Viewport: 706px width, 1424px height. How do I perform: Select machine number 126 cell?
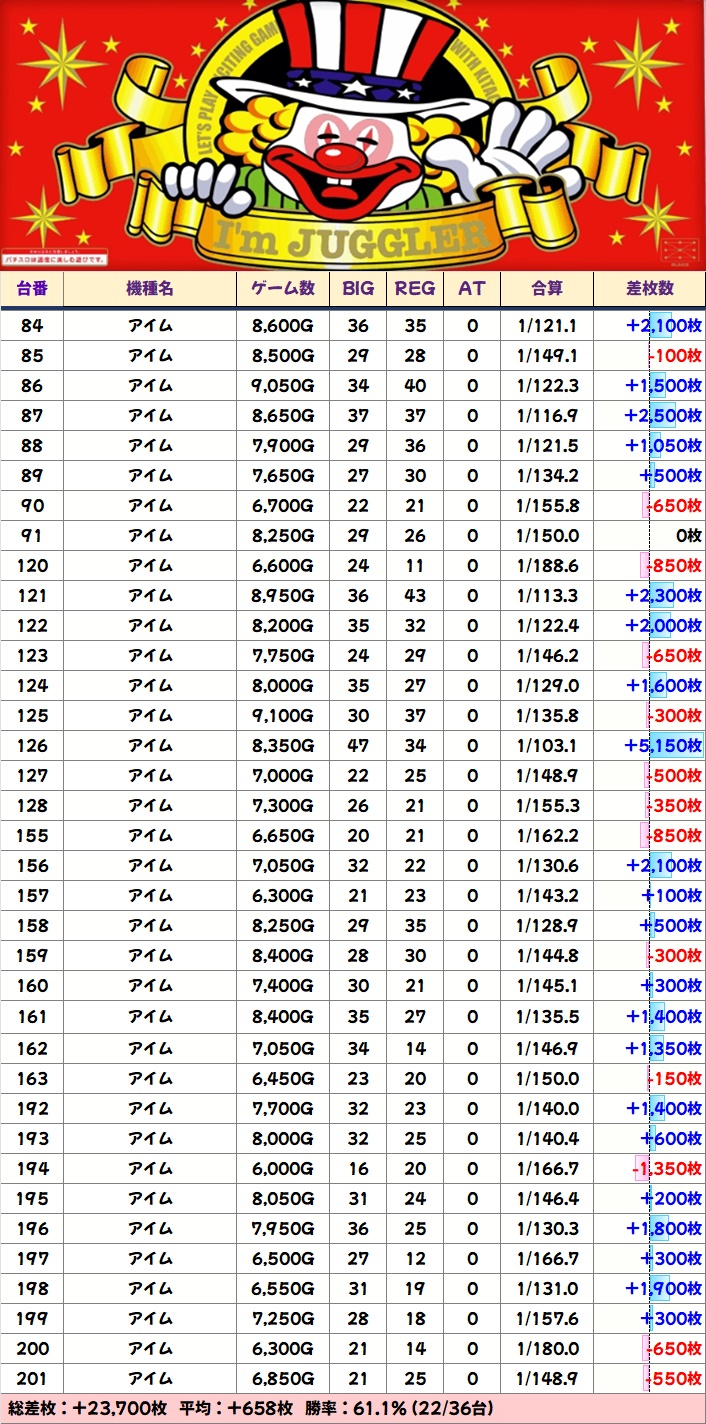(32, 746)
